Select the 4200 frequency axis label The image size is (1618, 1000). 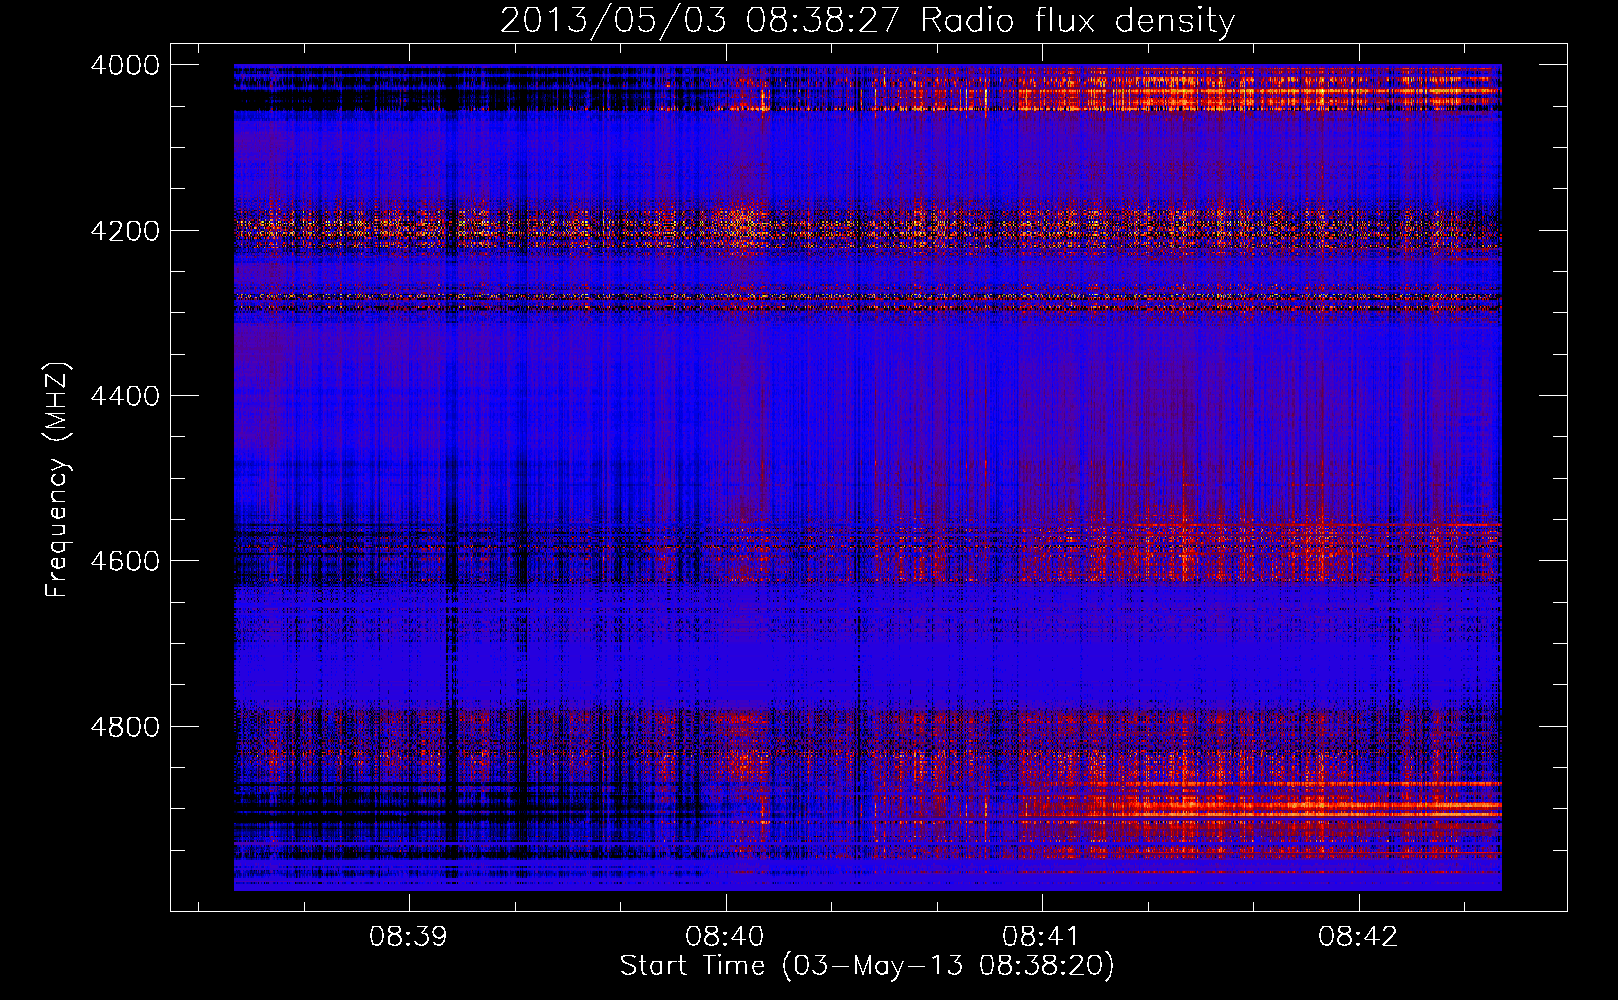click(x=125, y=231)
